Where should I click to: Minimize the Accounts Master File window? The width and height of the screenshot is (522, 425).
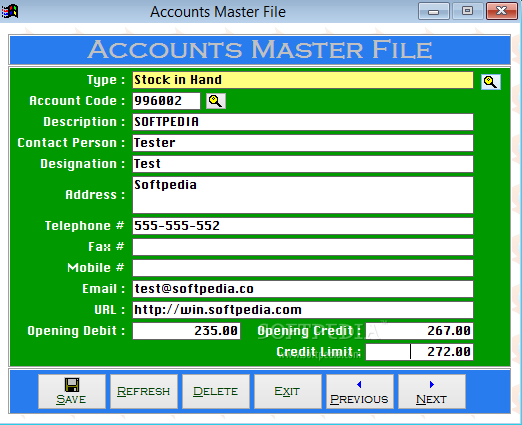pyautogui.click(x=434, y=12)
